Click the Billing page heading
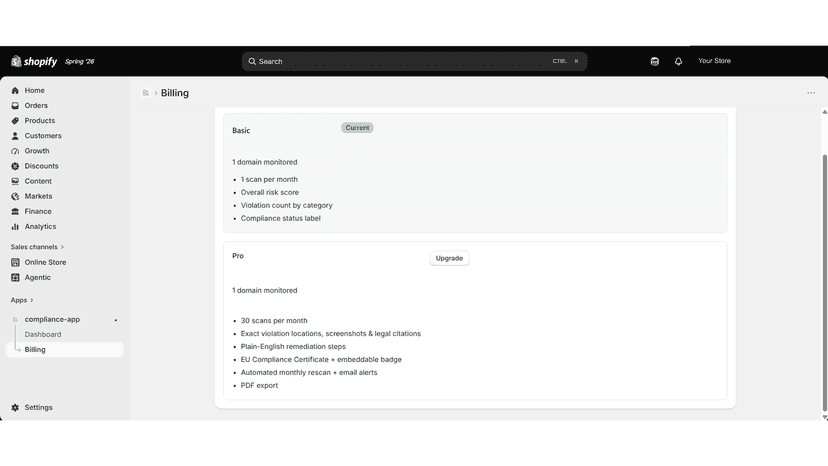Image resolution: width=828 pixels, height=466 pixels. [x=175, y=93]
